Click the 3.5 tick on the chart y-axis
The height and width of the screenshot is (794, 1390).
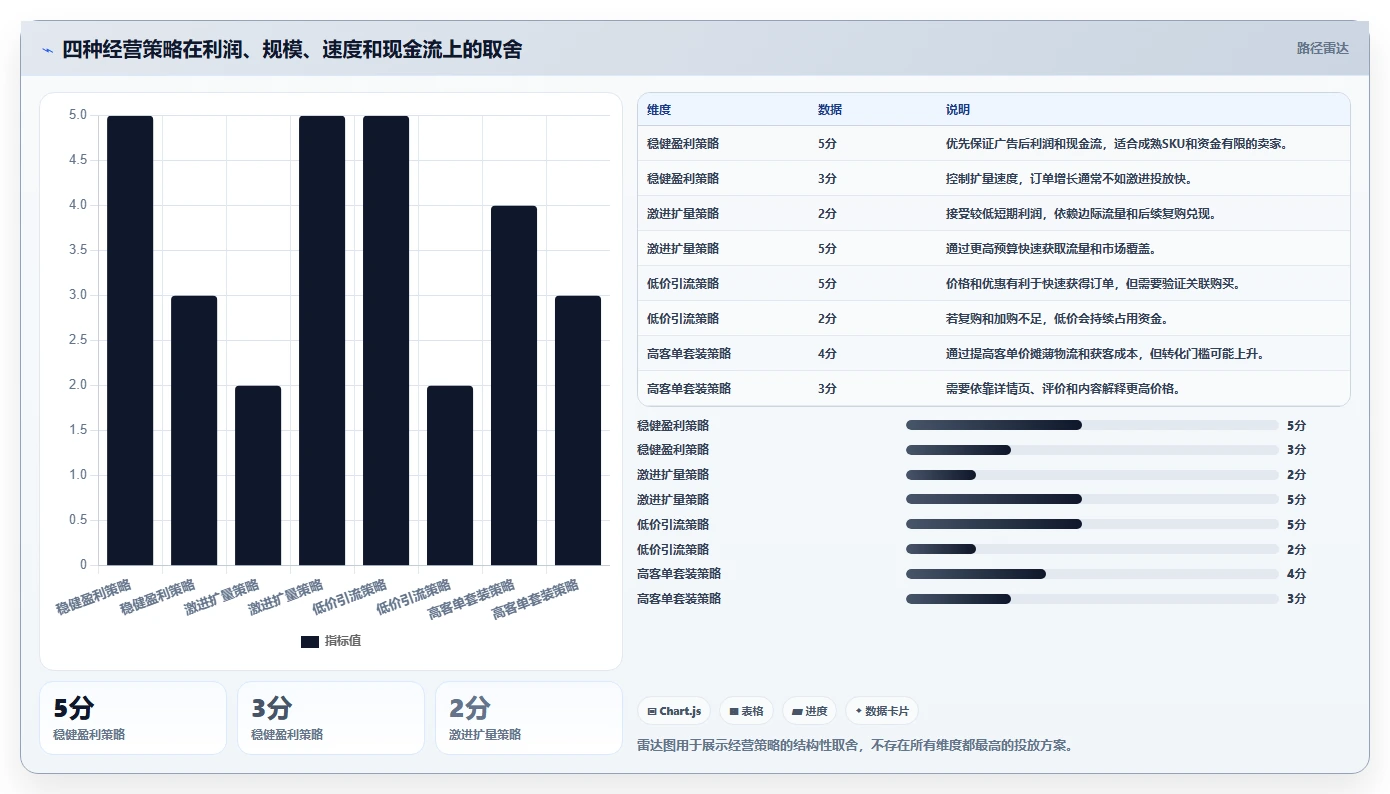pyautogui.click(x=77, y=250)
